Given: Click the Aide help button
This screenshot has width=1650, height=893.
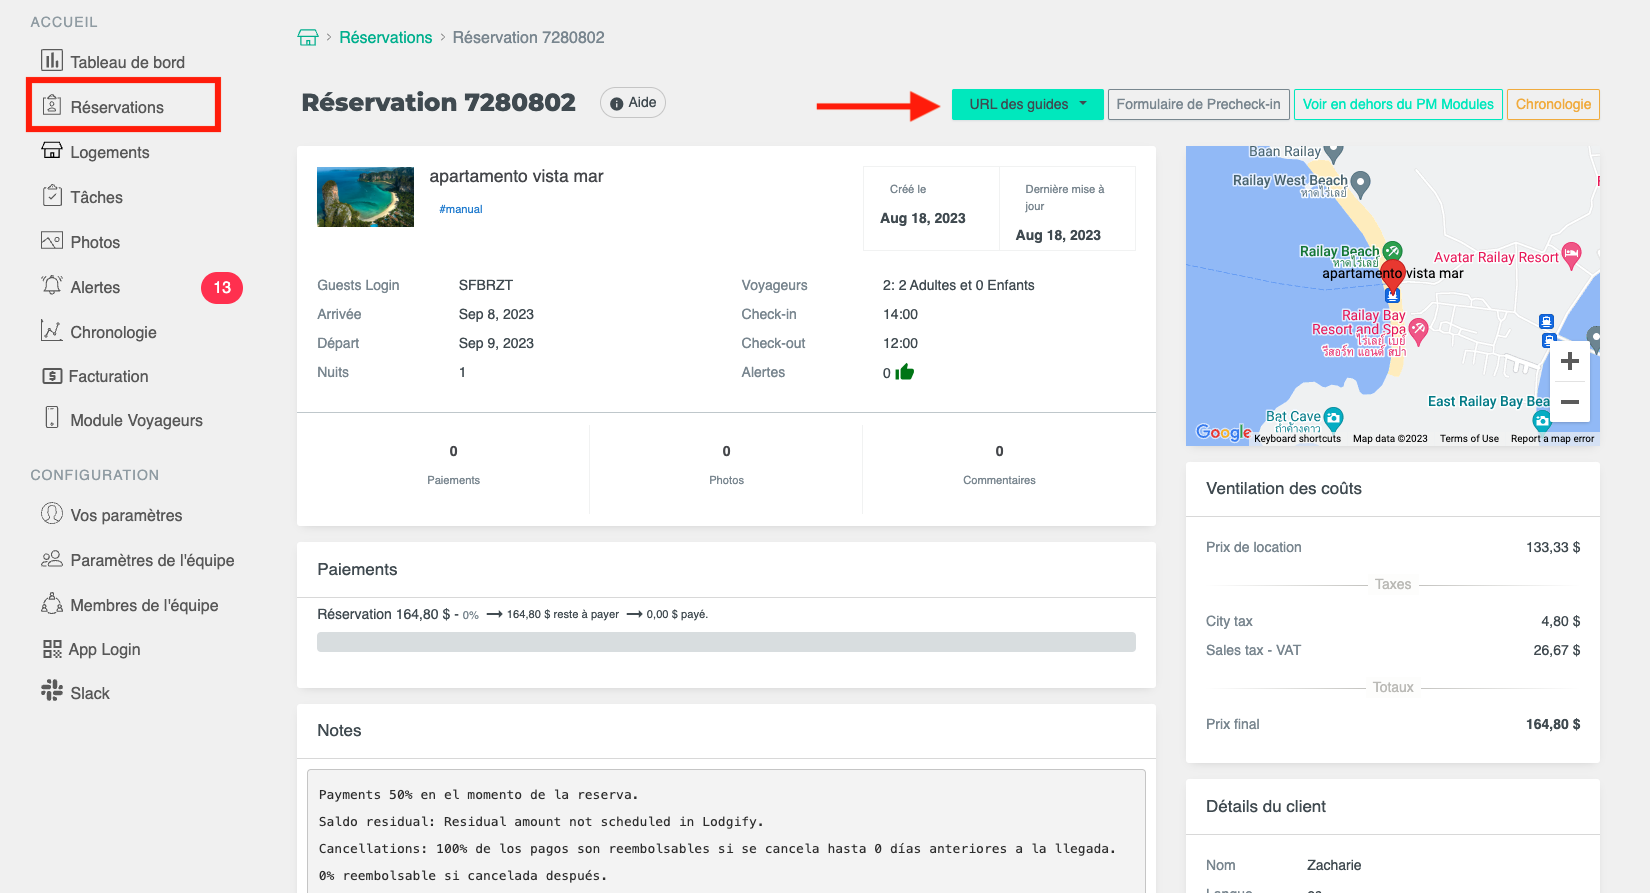Looking at the screenshot, I should coord(633,103).
